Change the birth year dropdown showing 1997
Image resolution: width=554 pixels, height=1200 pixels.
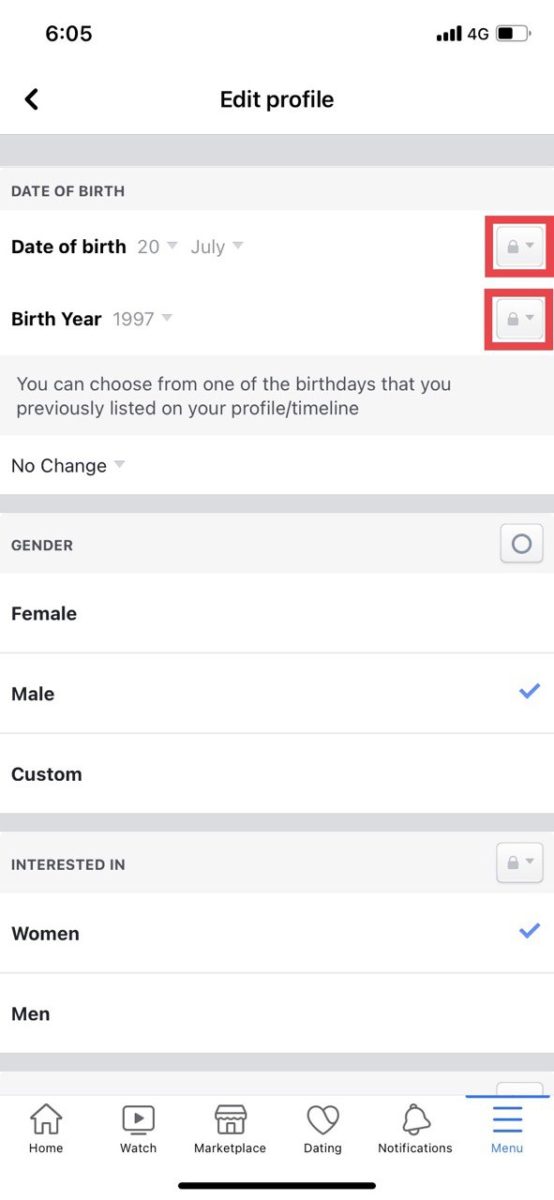(142, 319)
